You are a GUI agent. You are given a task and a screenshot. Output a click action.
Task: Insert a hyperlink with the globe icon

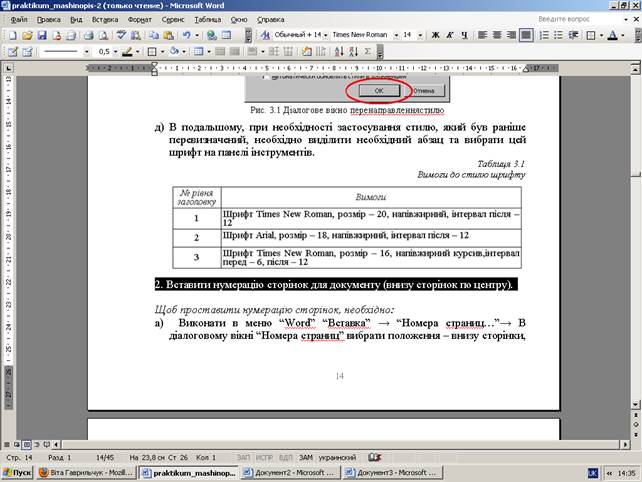tap(211, 35)
